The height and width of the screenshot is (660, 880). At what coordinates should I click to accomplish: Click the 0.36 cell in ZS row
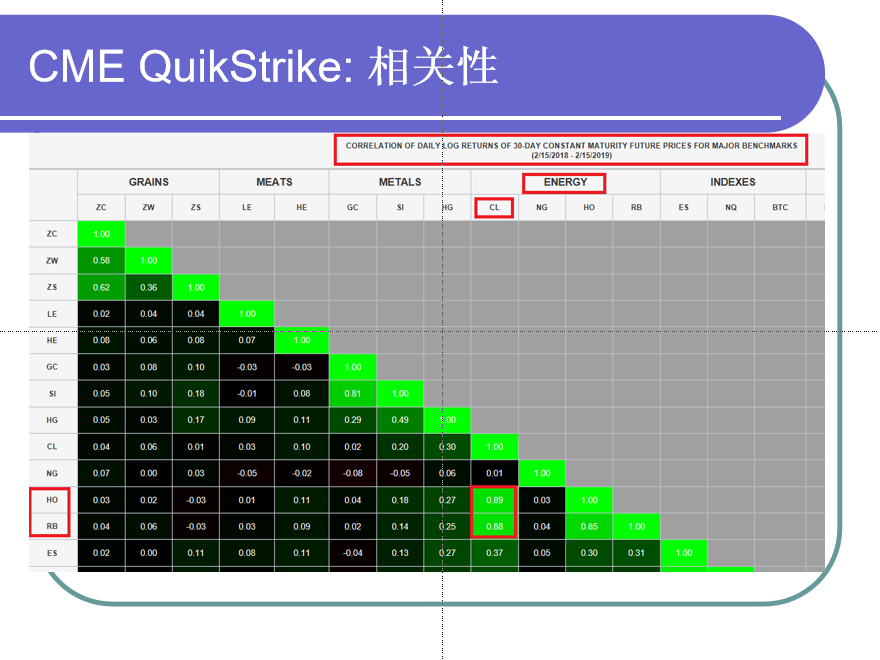click(x=148, y=287)
